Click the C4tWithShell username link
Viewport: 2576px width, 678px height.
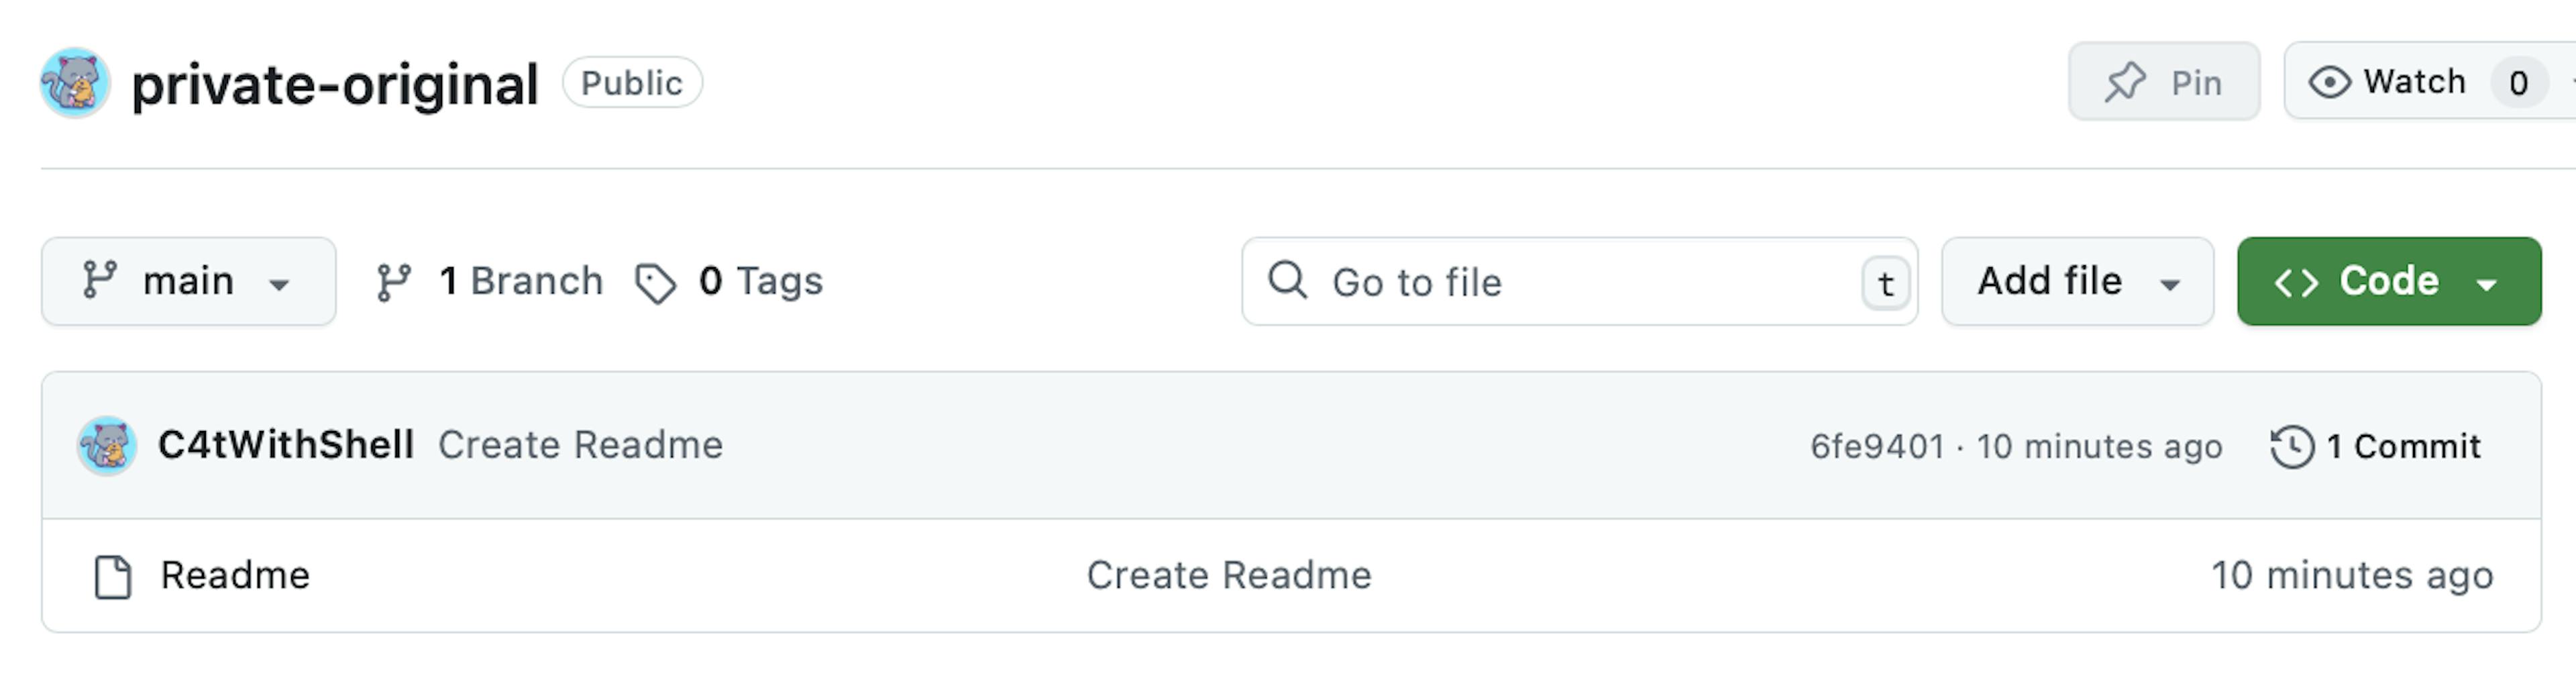coord(286,445)
